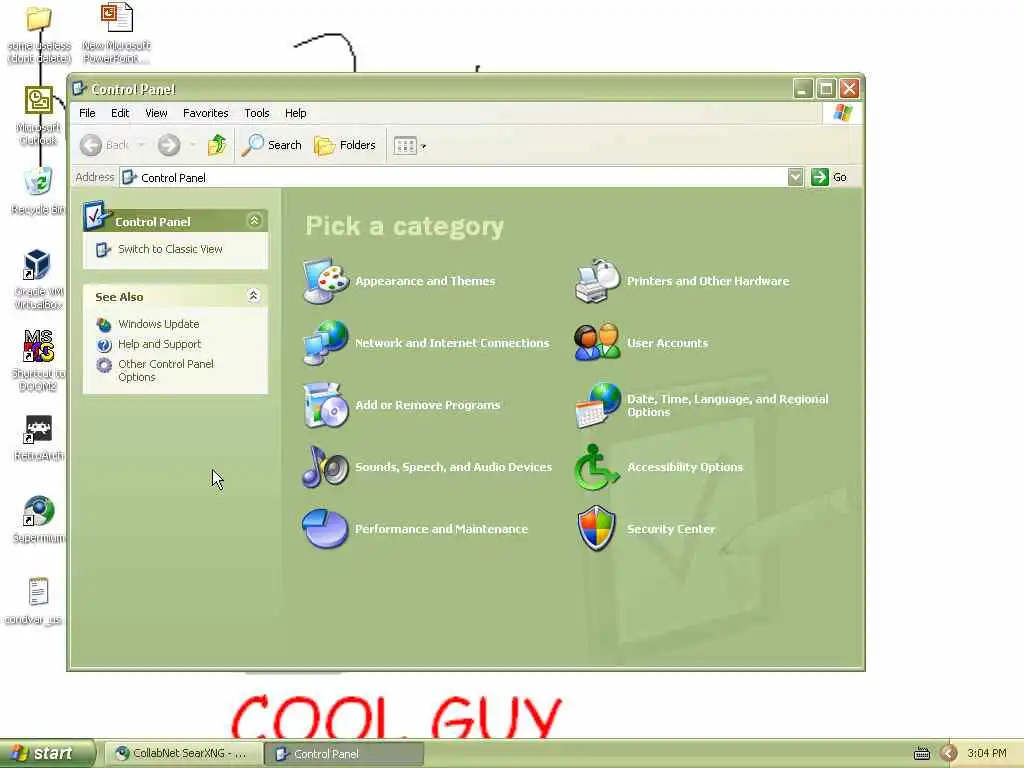Click the Back arrow toolbar button
The height and width of the screenshot is (768, 1024).
(91, 145)
